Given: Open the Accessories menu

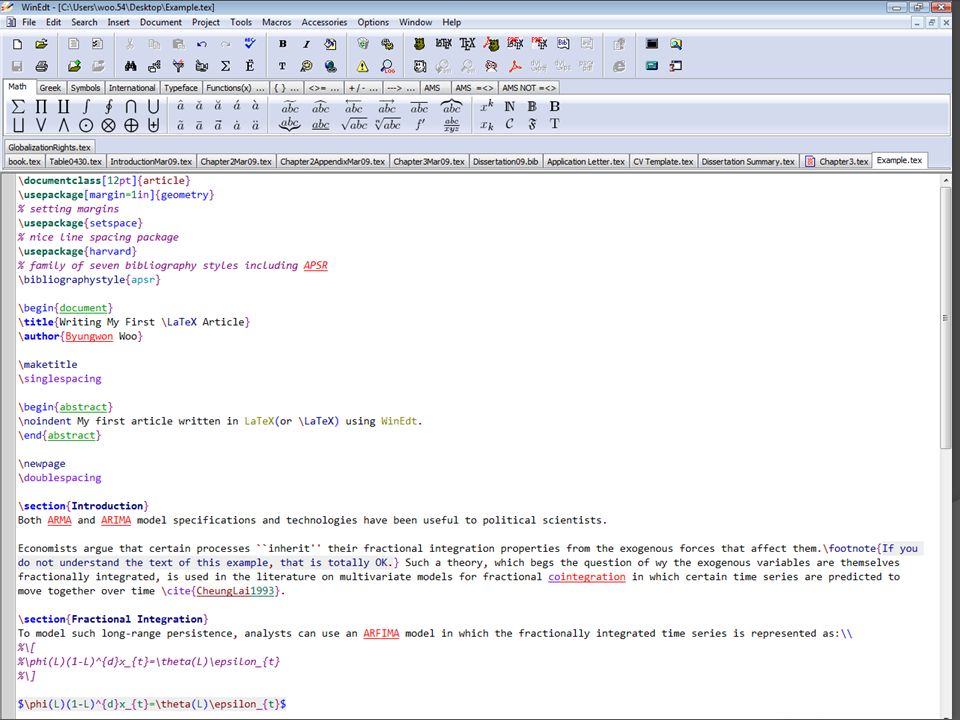Looking at the screenshot, I should pyautogui.click(x=324, y=22).
